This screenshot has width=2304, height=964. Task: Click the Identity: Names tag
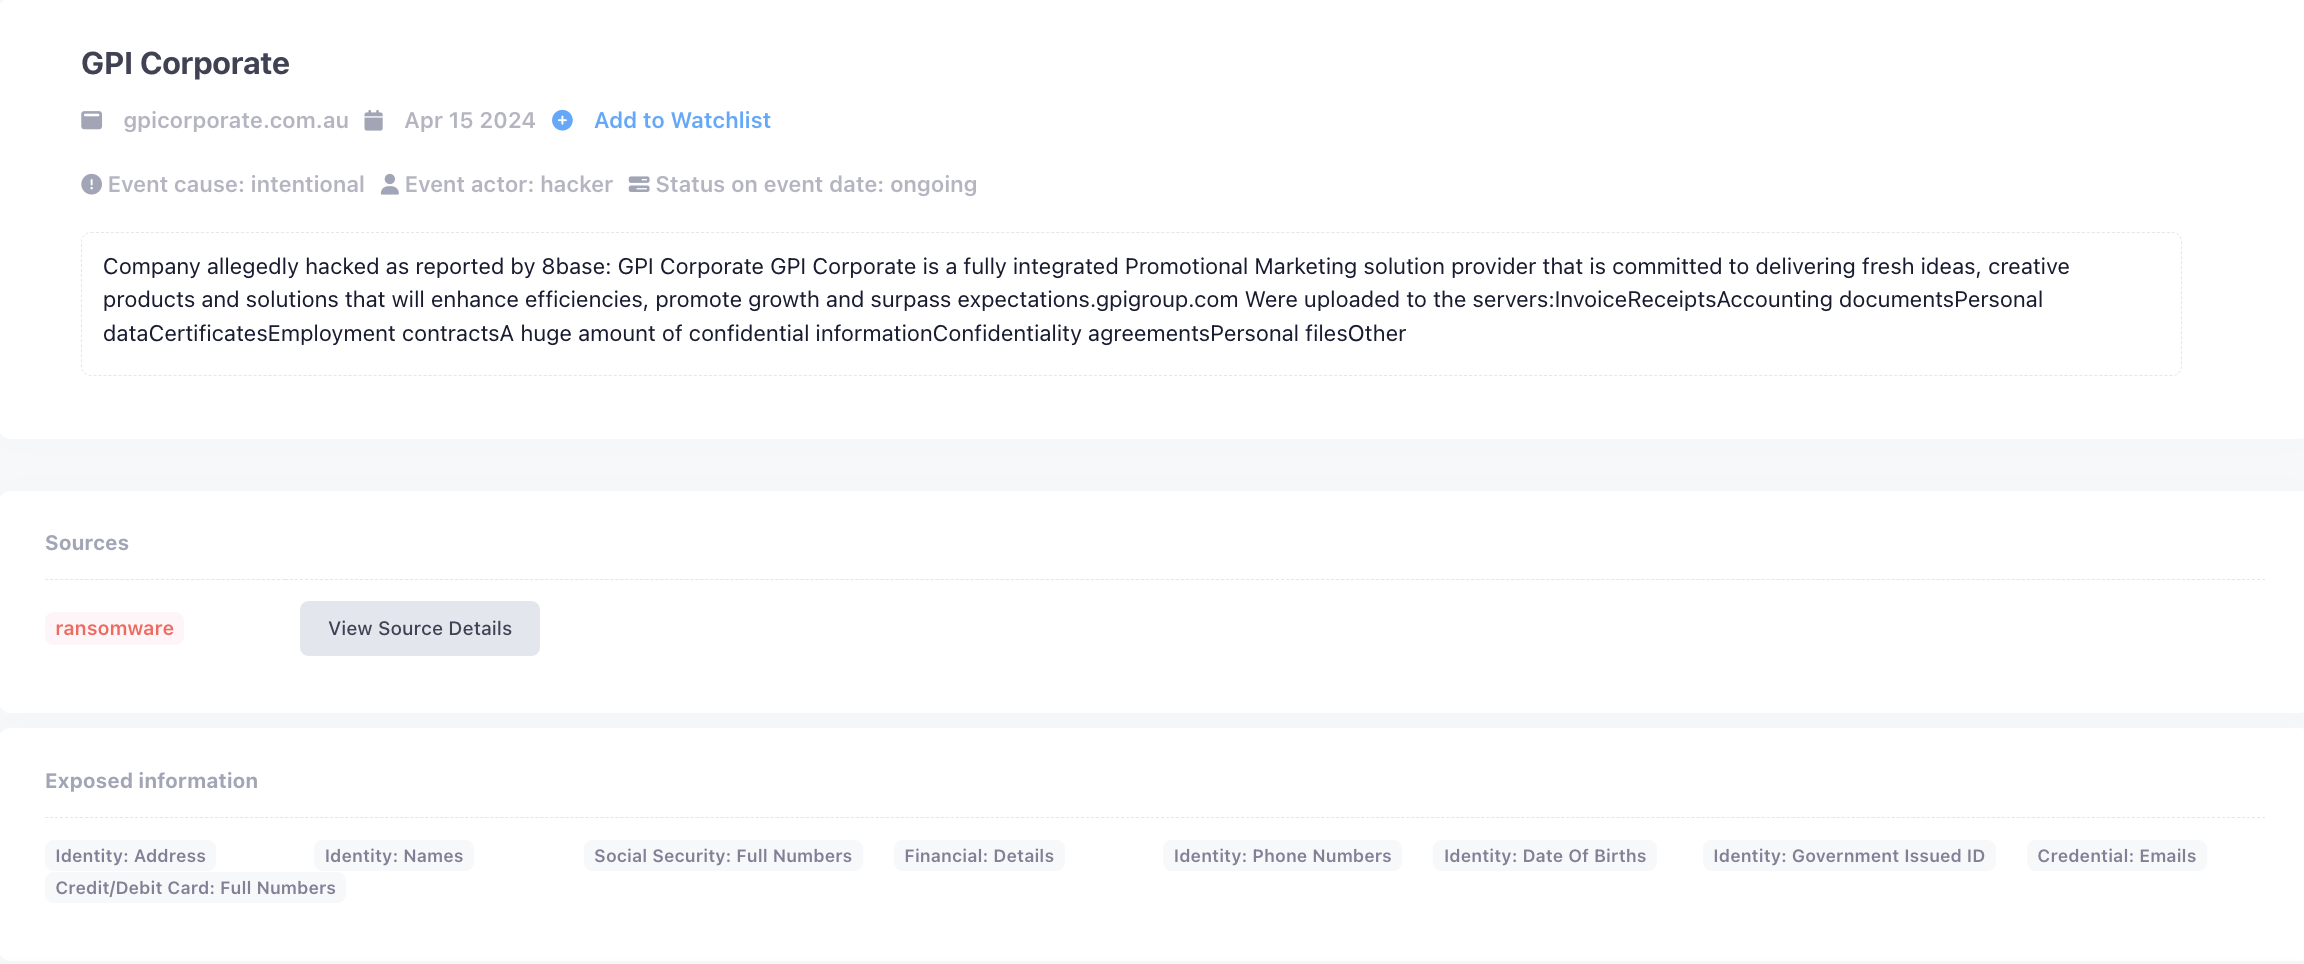[x=393, y=855]
